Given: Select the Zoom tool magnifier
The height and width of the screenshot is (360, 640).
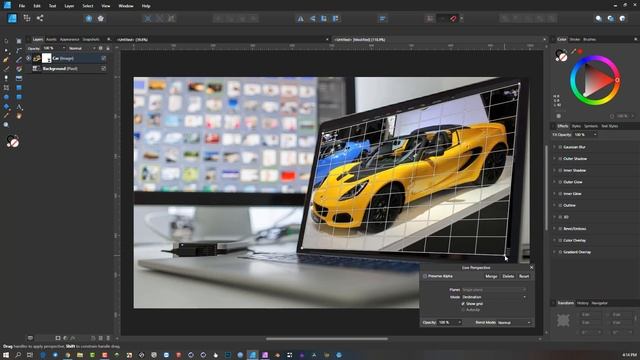Looking at the screenshot, I should [x=6, y=125].
